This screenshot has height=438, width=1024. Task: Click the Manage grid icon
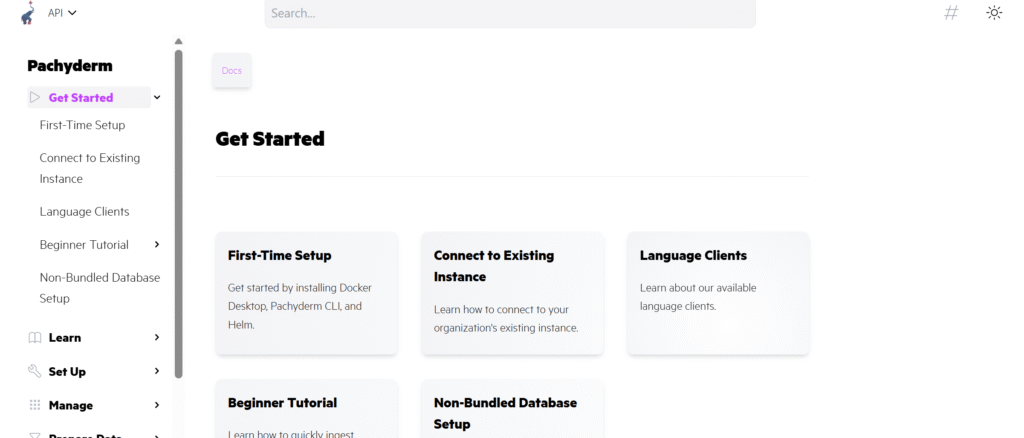point(35,405)
